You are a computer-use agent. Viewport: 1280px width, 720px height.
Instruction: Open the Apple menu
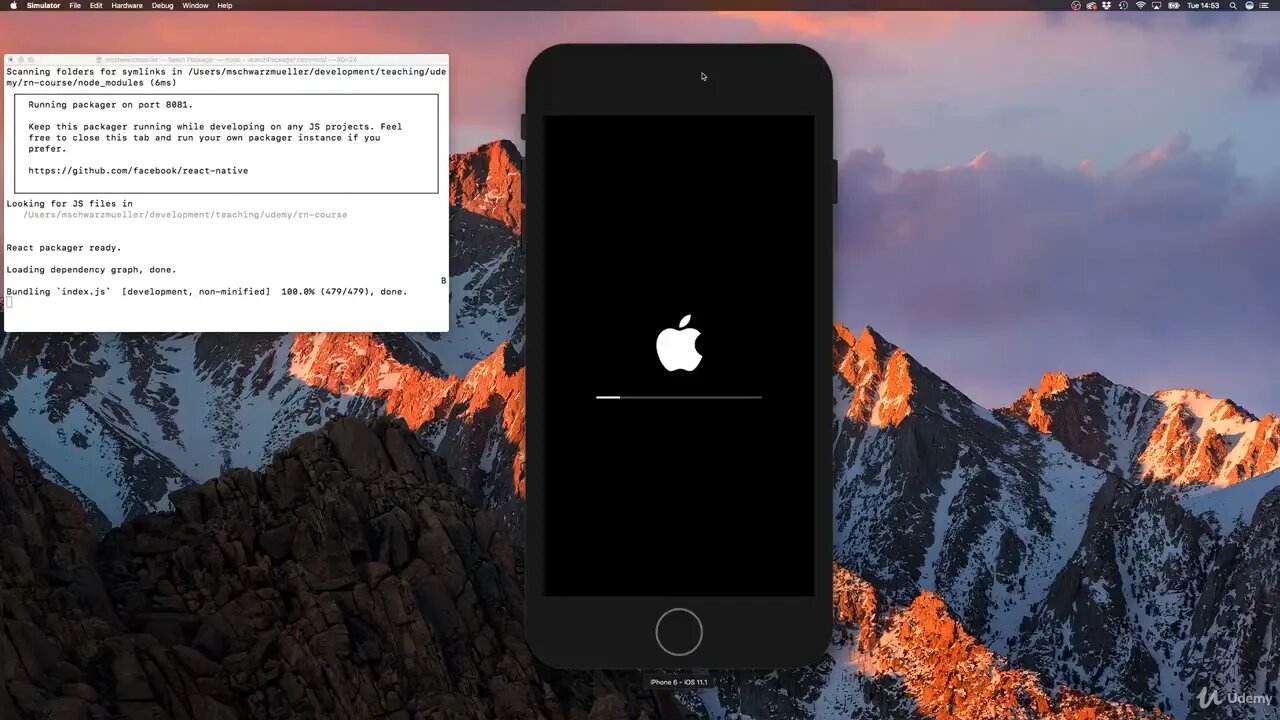[x=13, y=5]
